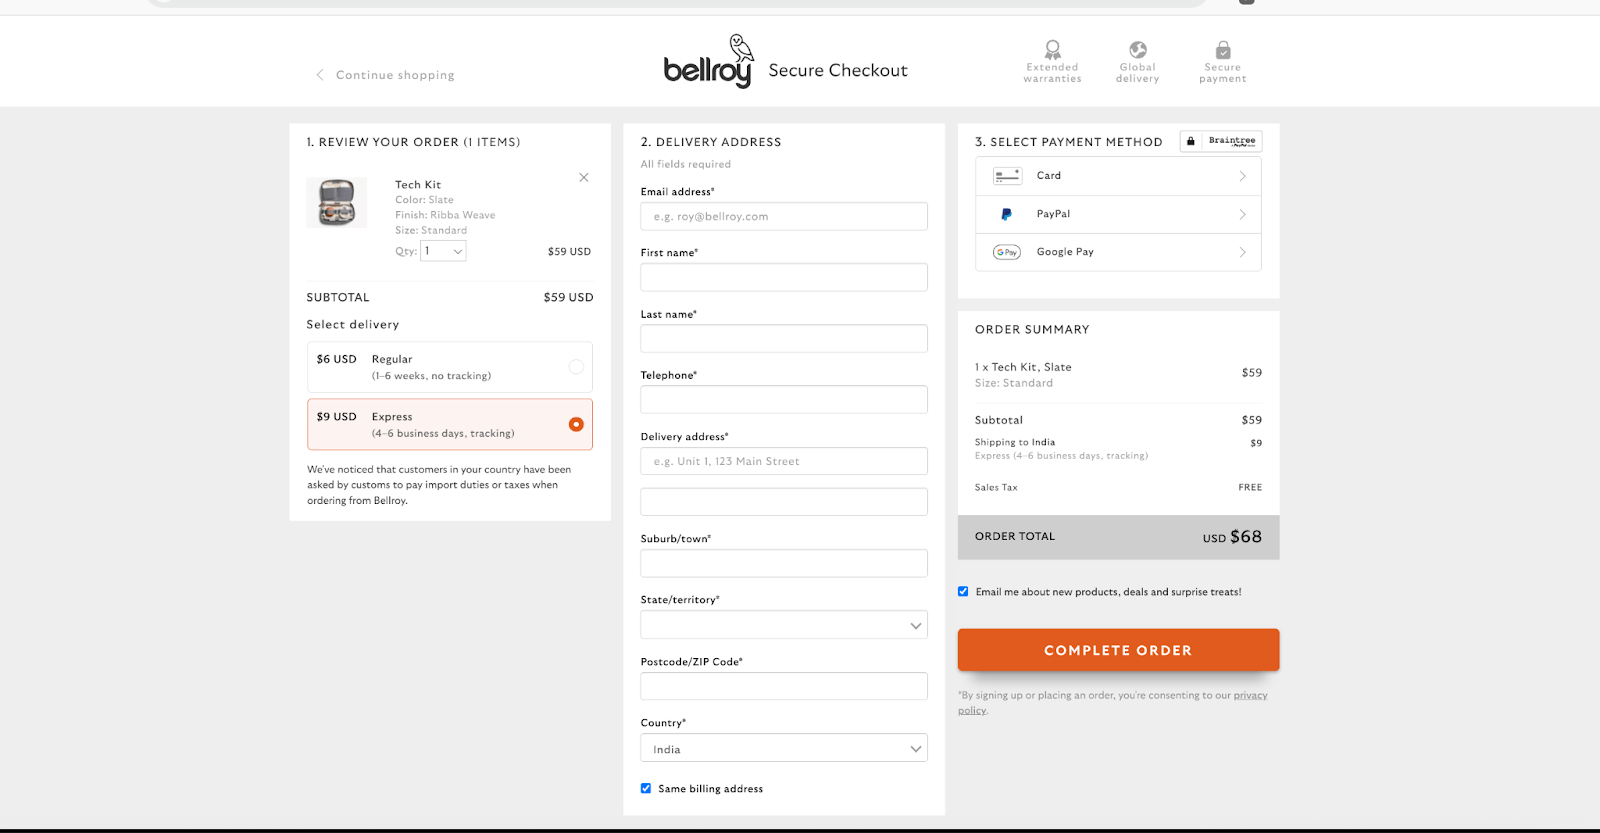The height and width of the screenshot is (833, 1600).
Task: Open the State/territory dropdown
Action: (783, 625)
